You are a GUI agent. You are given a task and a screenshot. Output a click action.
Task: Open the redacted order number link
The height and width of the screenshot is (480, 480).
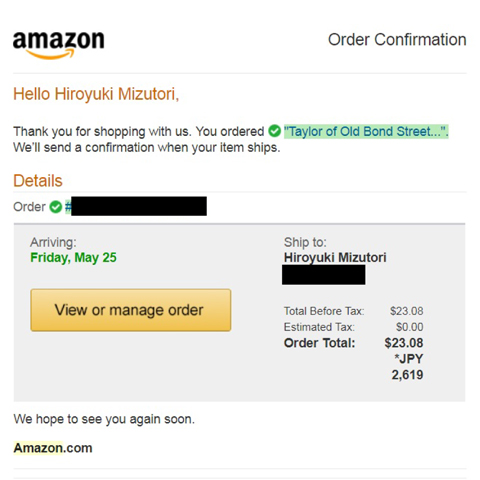point(136,206)
